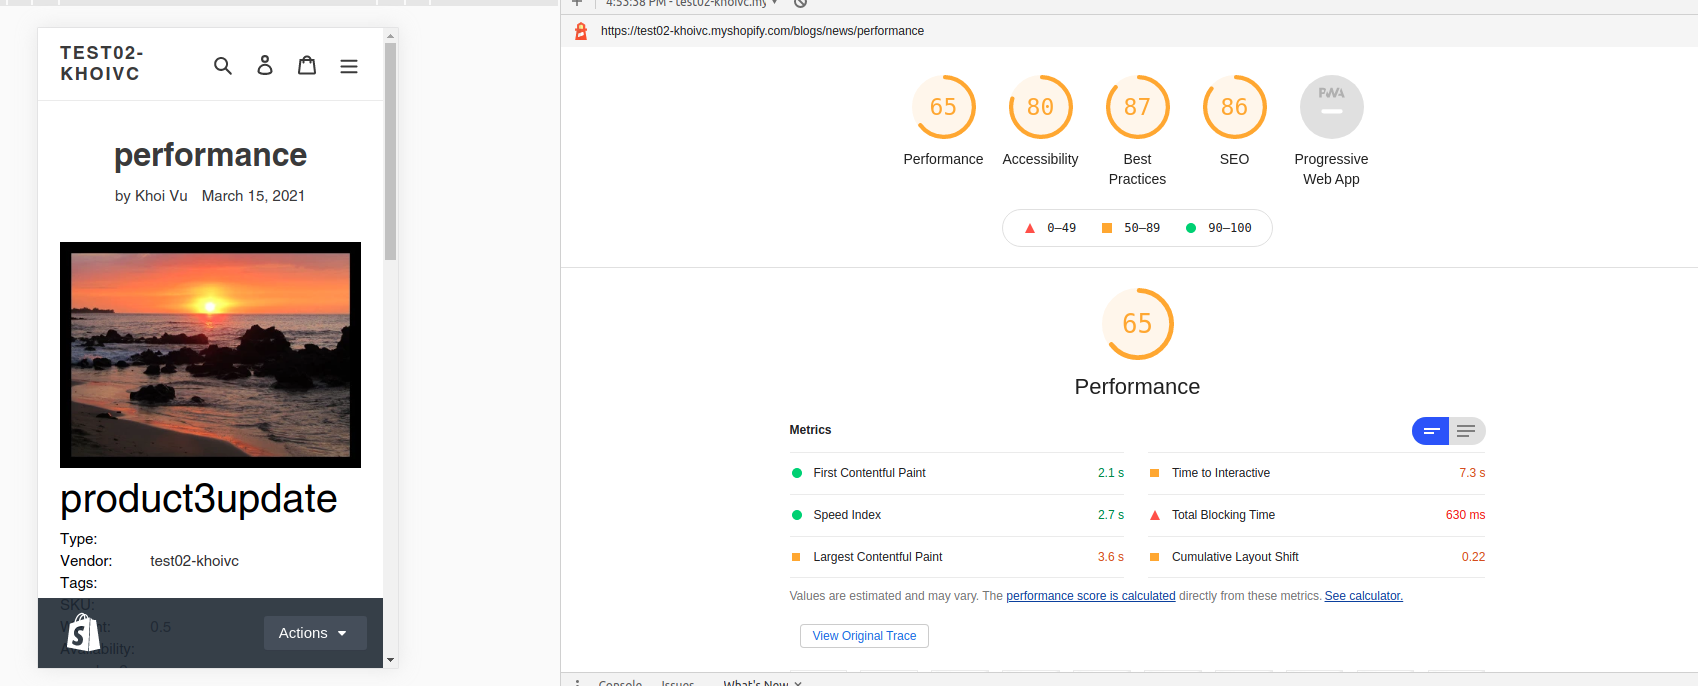Open the shopping cart bag icon
The image size is (1698, 686).
[x=307, y=66]
